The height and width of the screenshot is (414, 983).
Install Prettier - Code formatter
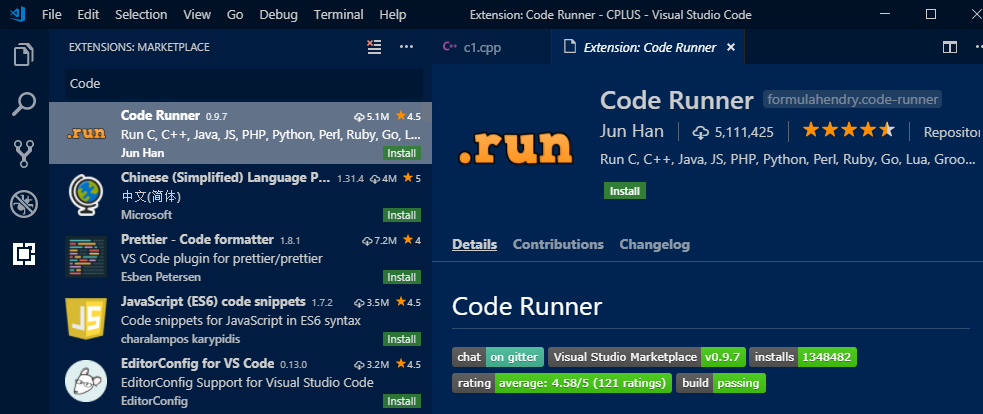pos(402,277)
